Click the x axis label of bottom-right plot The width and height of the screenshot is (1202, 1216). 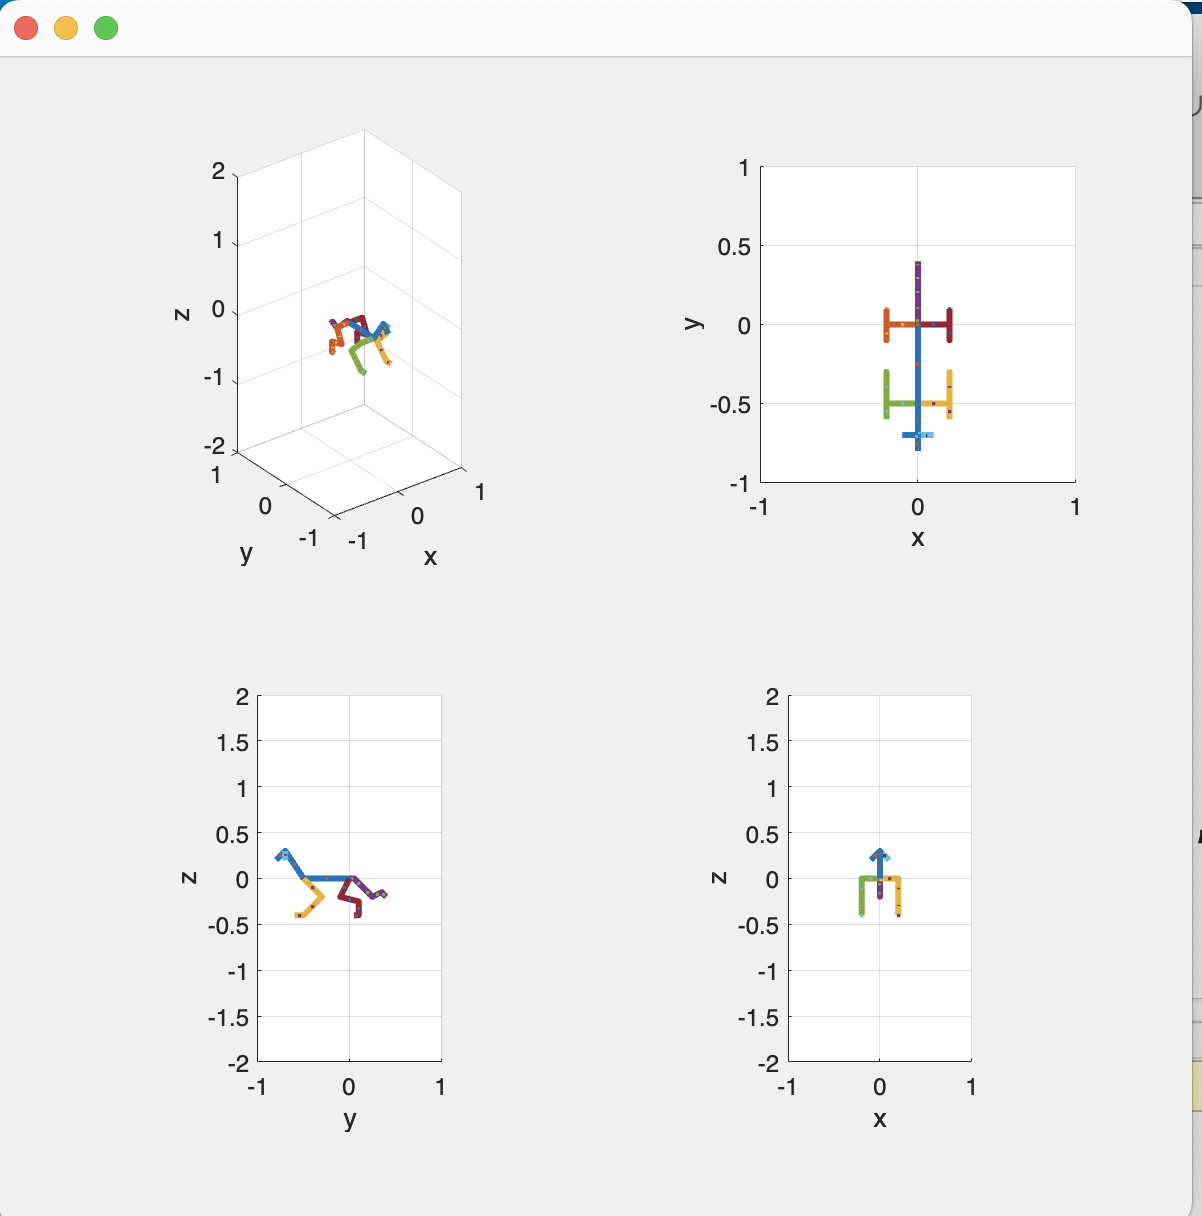[x=879, y=1119]
